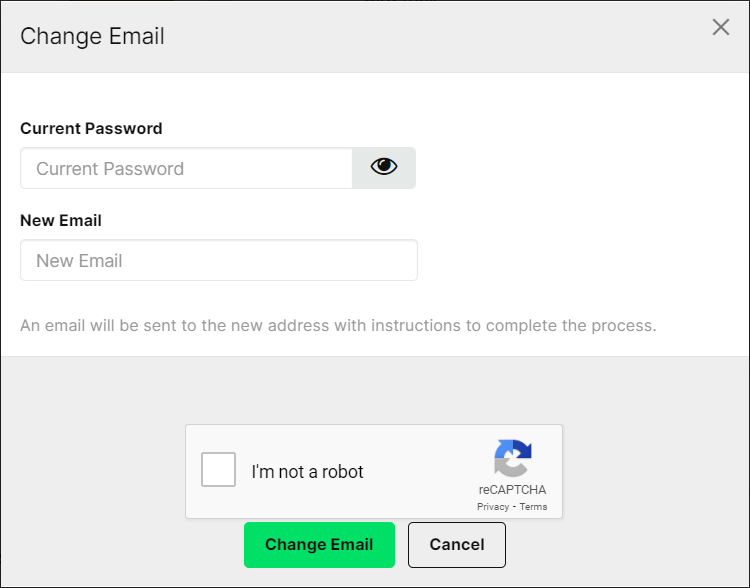This screenshot has width=750, height=588.
Task: Click the gray instructions sentence about the new address
Action: pos(338,326)
